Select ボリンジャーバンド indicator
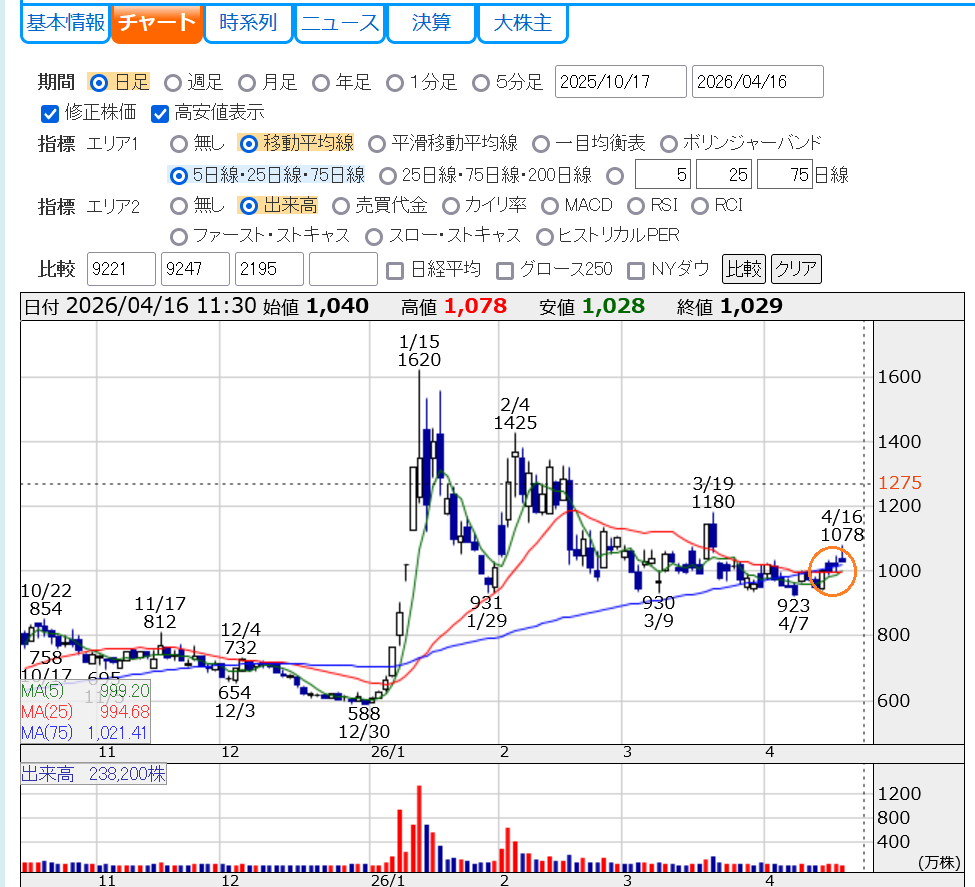This screenshot has height=887, width=975. coord(668,143)
